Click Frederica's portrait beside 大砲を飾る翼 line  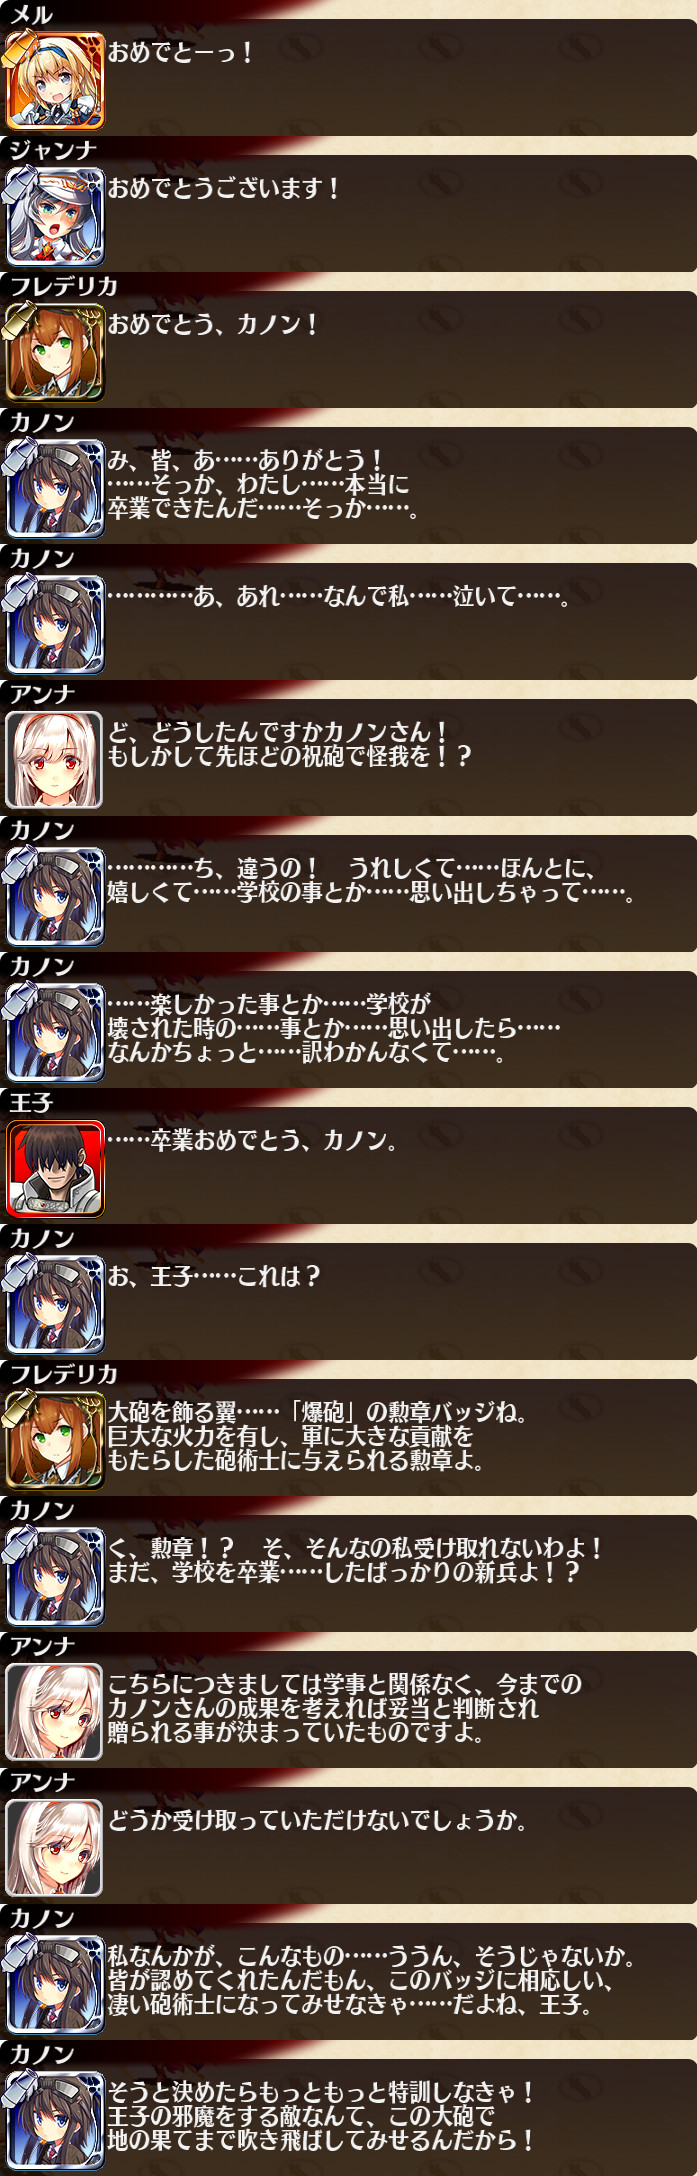pos(55,1441)
